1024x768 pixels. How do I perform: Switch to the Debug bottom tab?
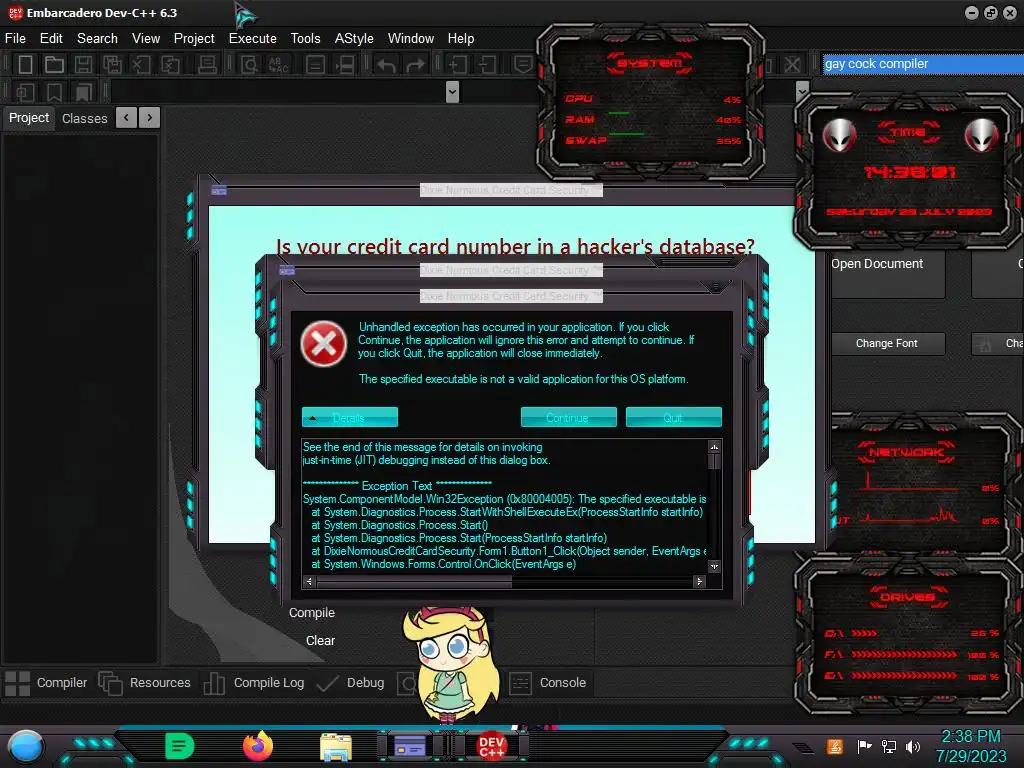point(351,682)
